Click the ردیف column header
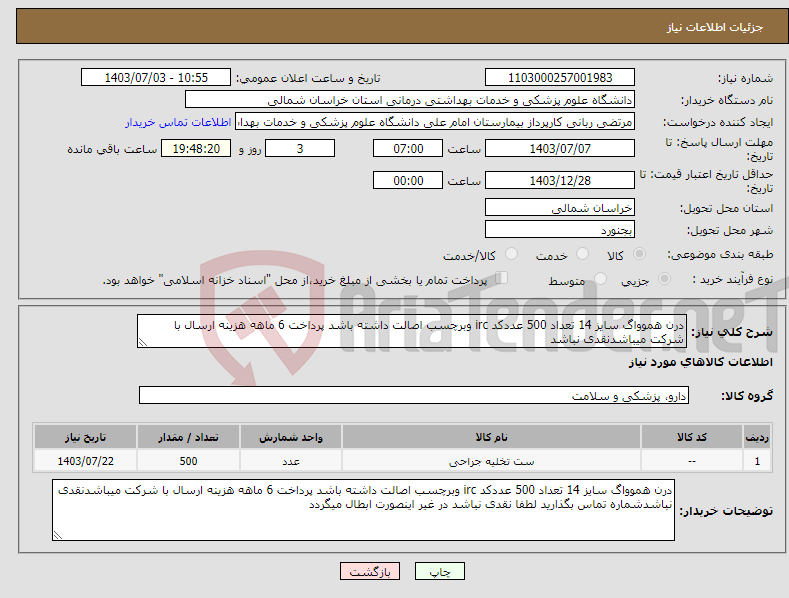The width and height of the screenshot is (789, 598). tap(757, 437)
